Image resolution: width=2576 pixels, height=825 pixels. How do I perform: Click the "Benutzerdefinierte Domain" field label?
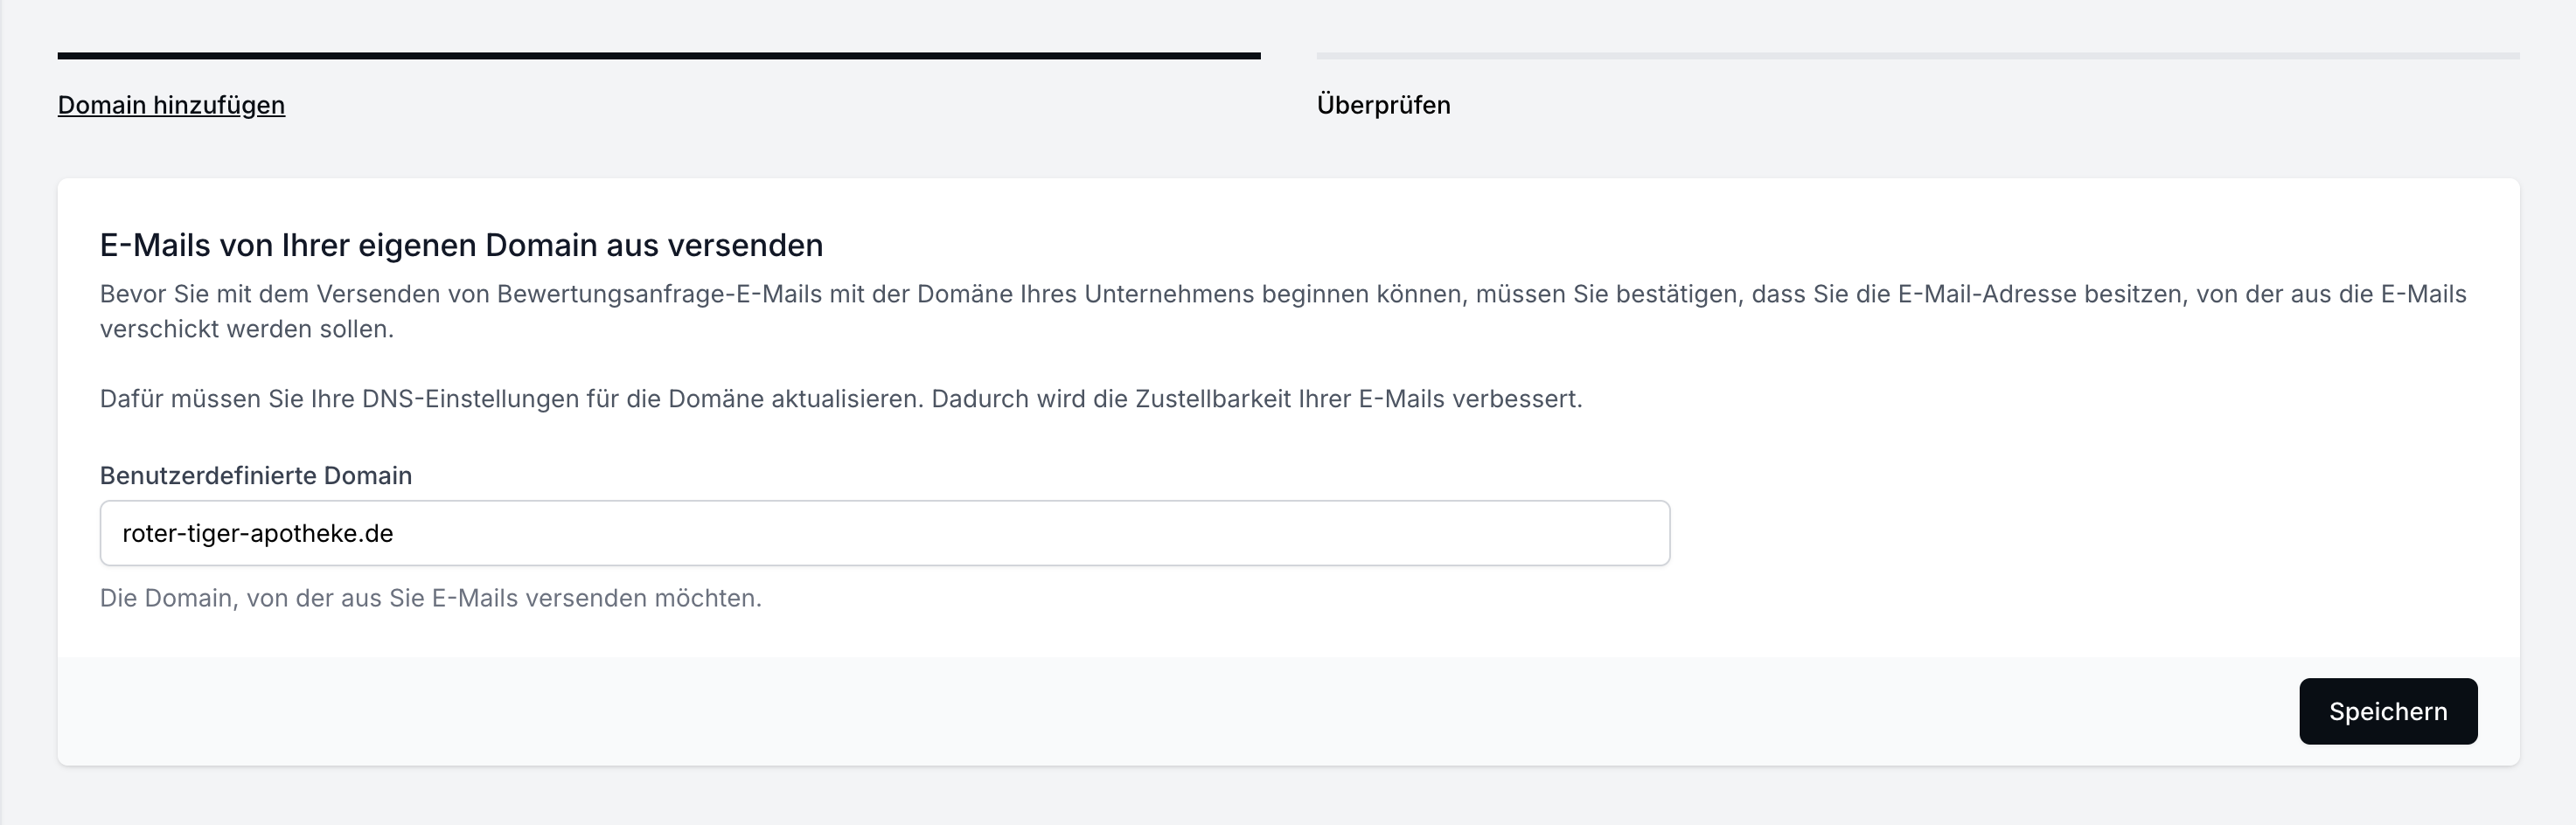[x=255, y=475]
